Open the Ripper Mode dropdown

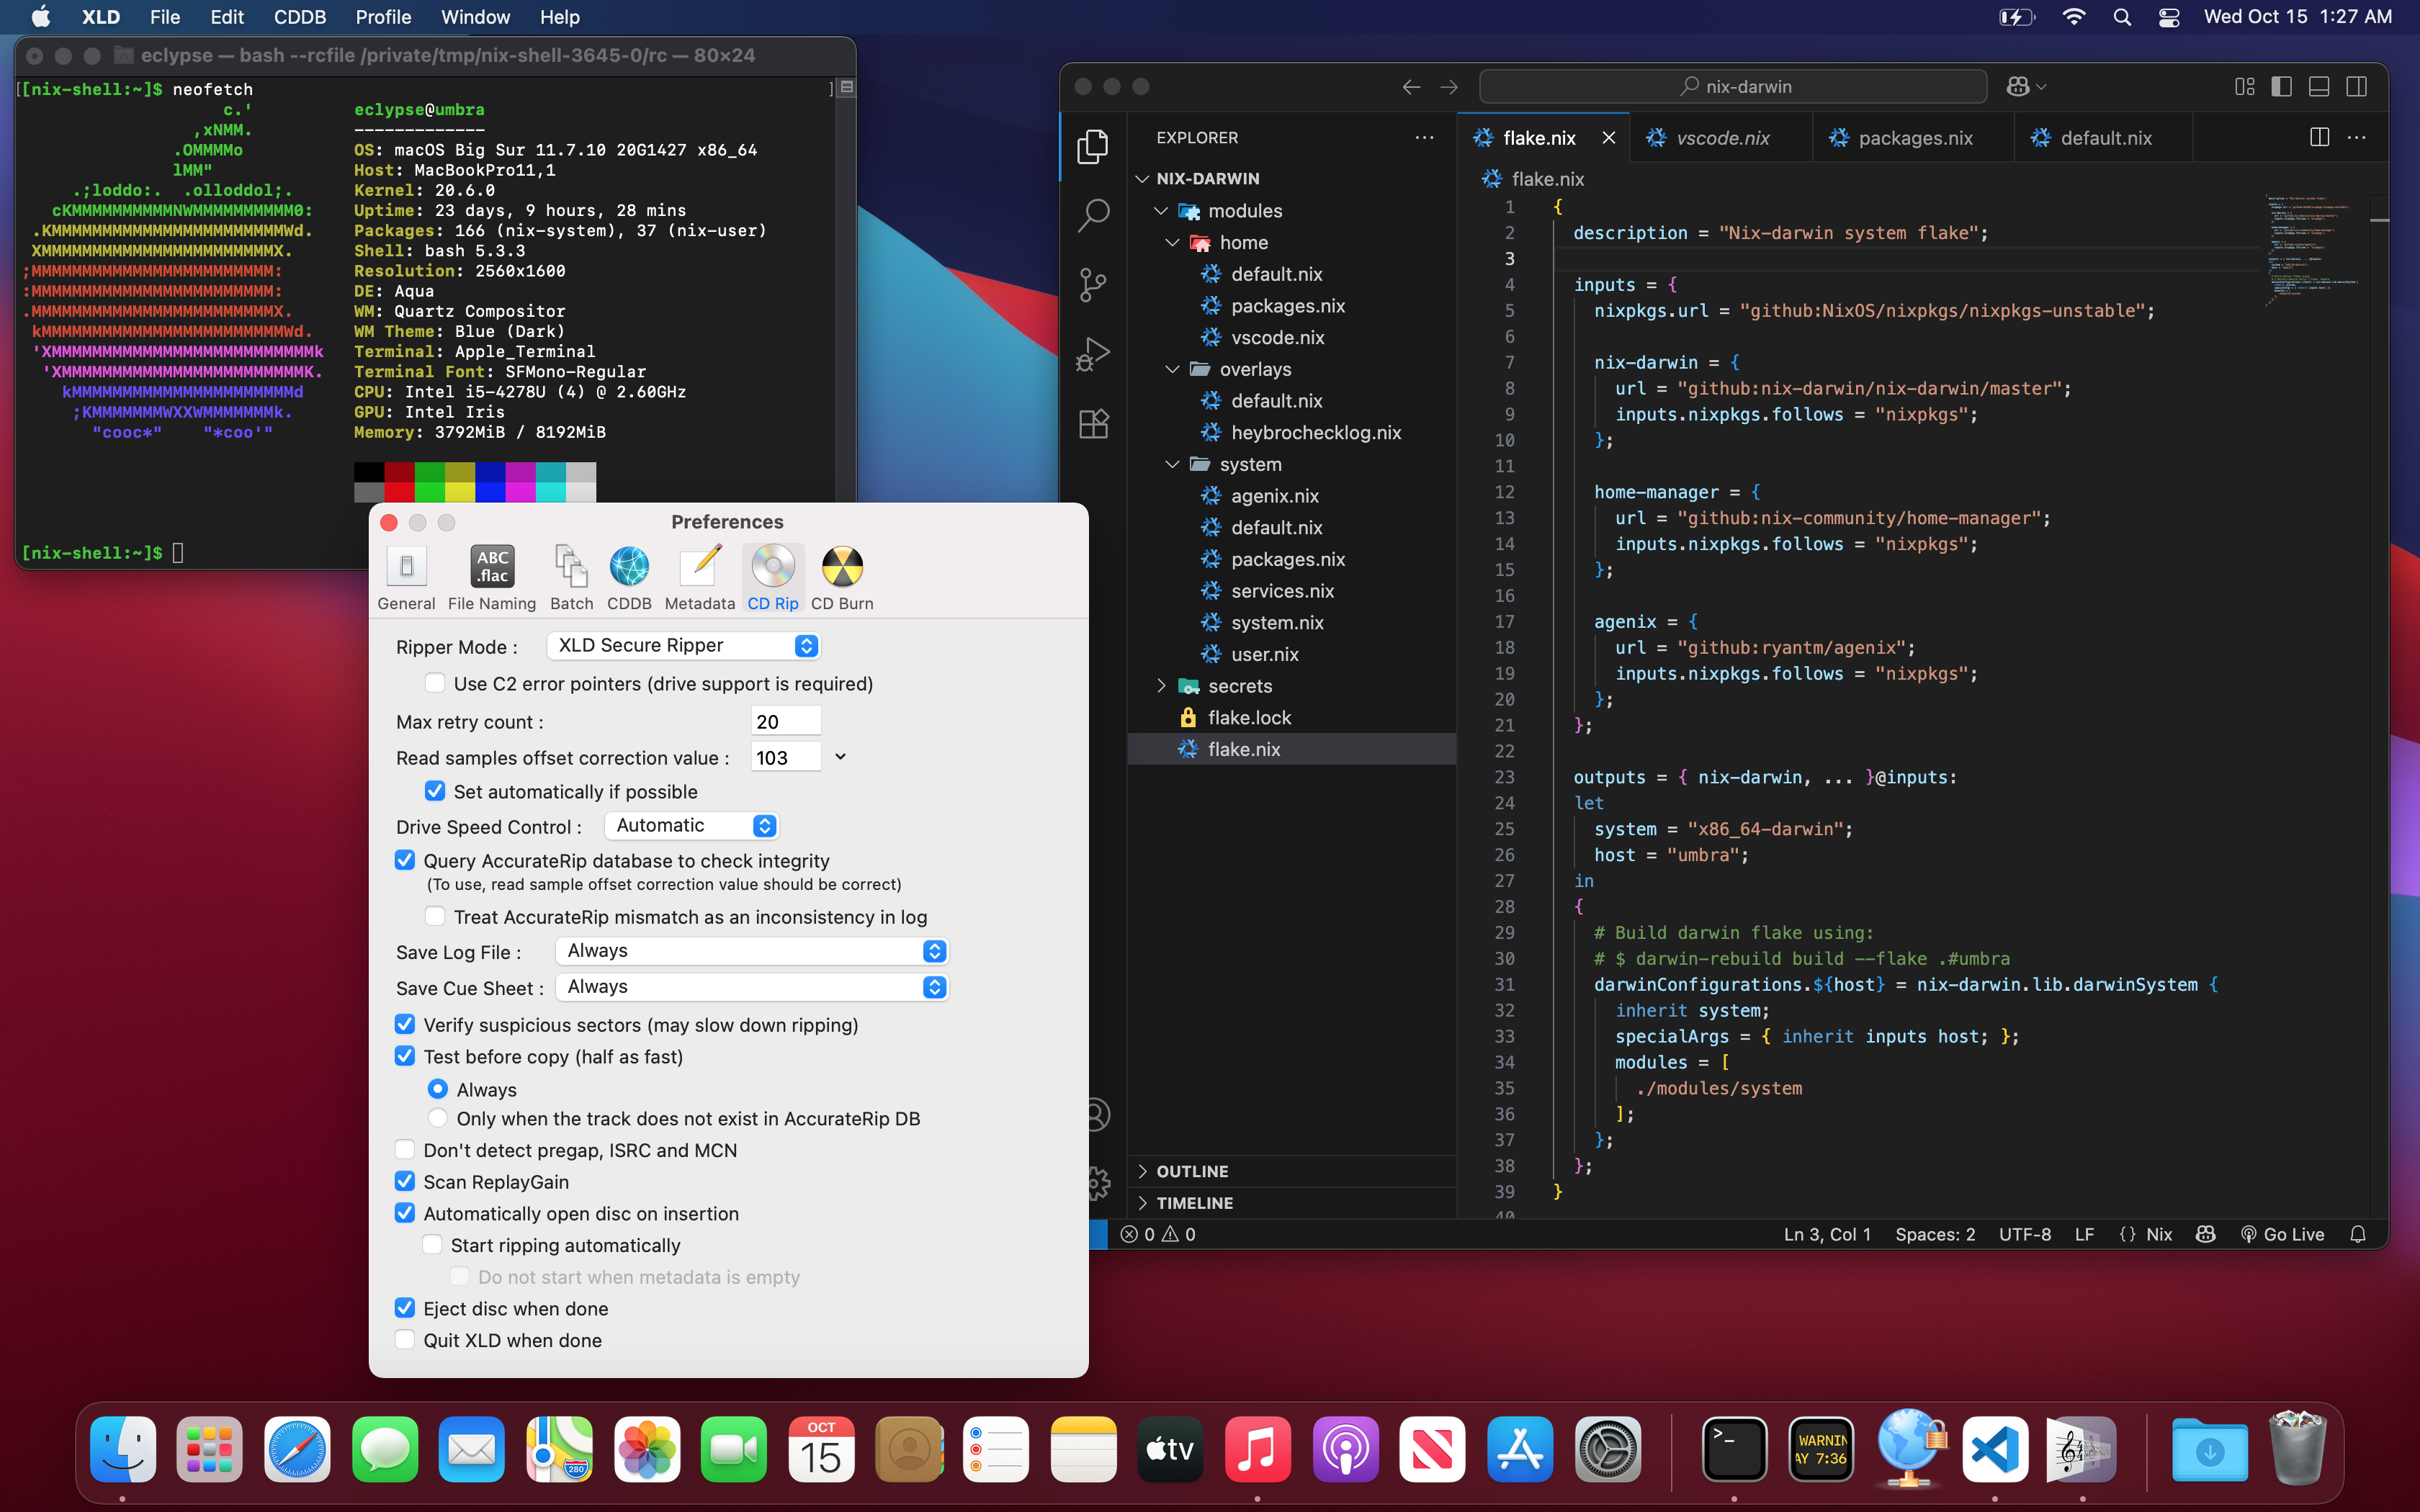point(684,646)
